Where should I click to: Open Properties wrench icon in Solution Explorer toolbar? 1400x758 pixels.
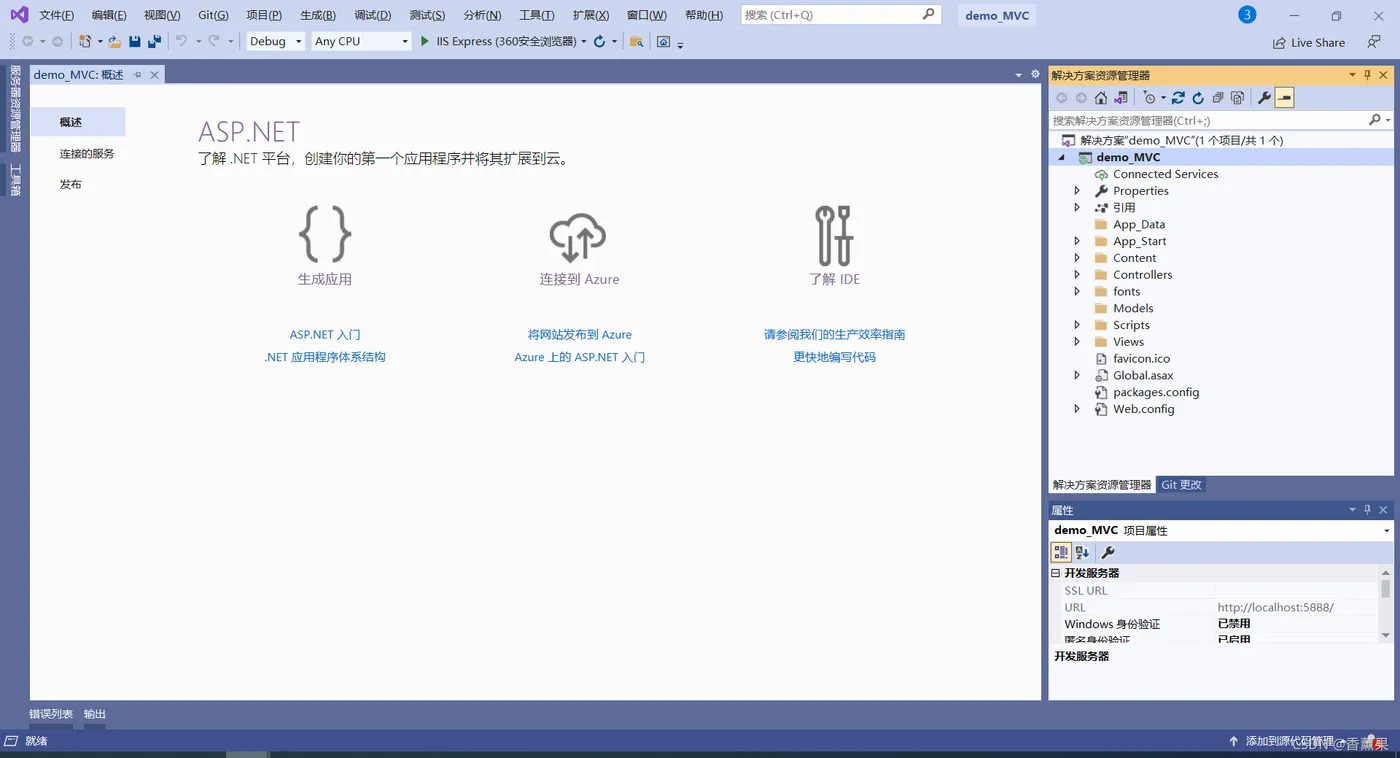[1264, 98]
